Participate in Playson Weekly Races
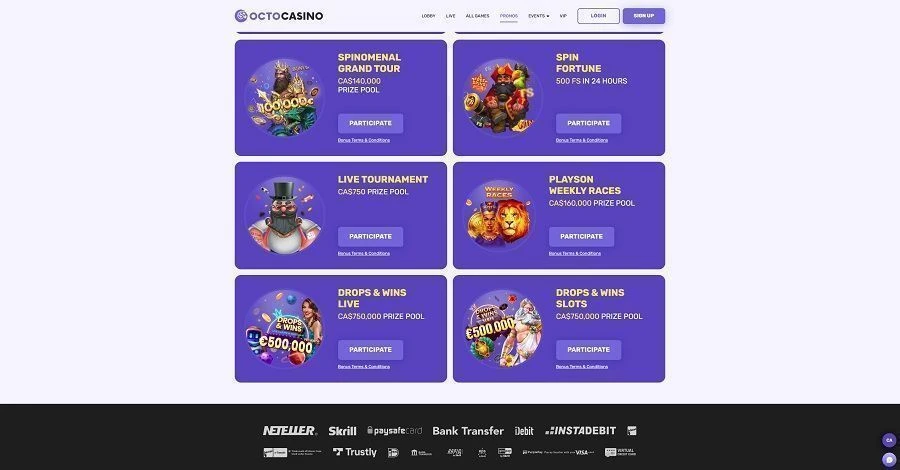The image size is (900, 470). coord(581,236)
